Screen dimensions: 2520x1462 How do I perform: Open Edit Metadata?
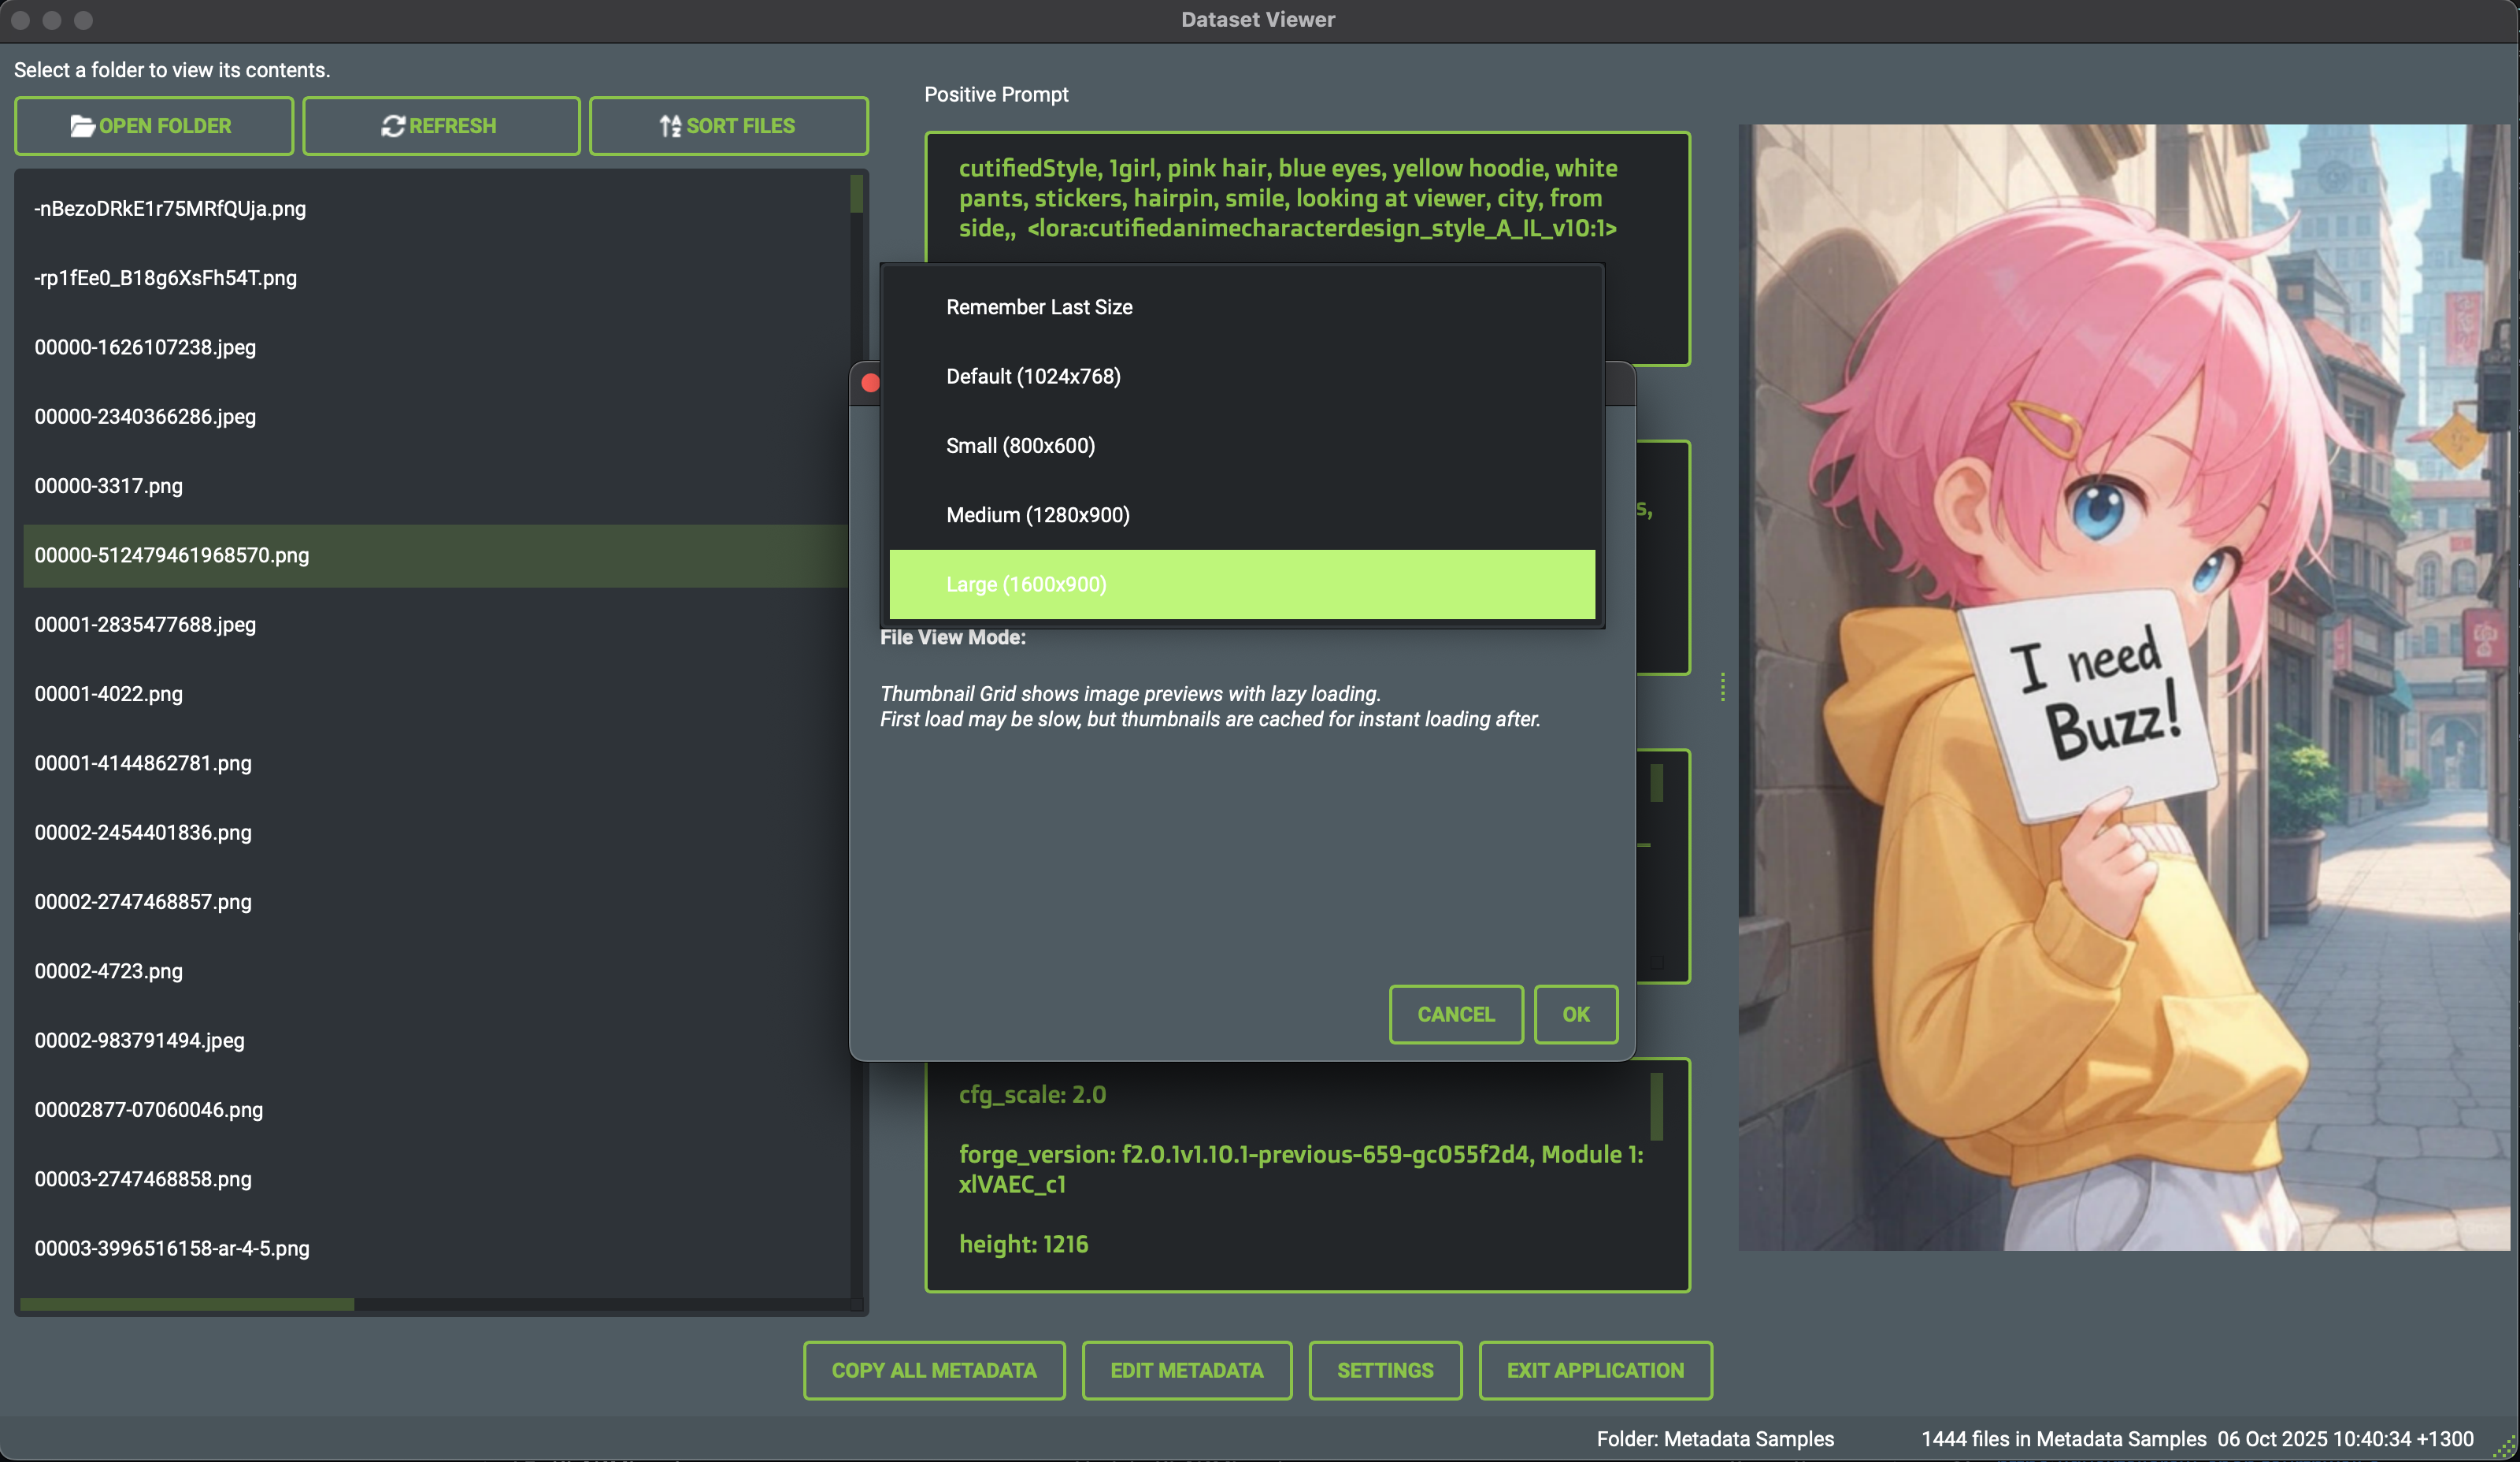click(1186, 1370)
